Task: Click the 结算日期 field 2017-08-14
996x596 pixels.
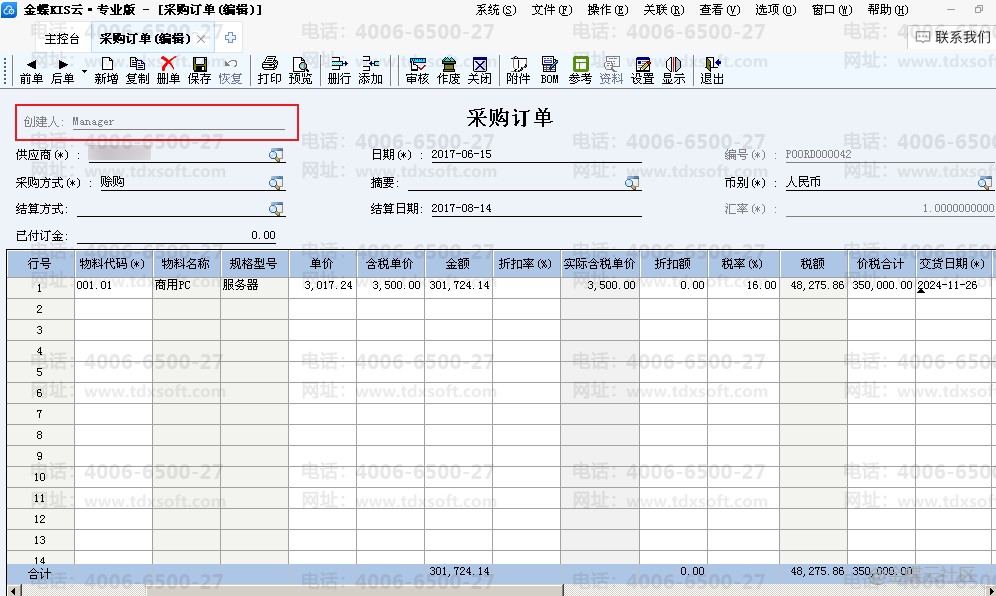Action: click(536, 208)
